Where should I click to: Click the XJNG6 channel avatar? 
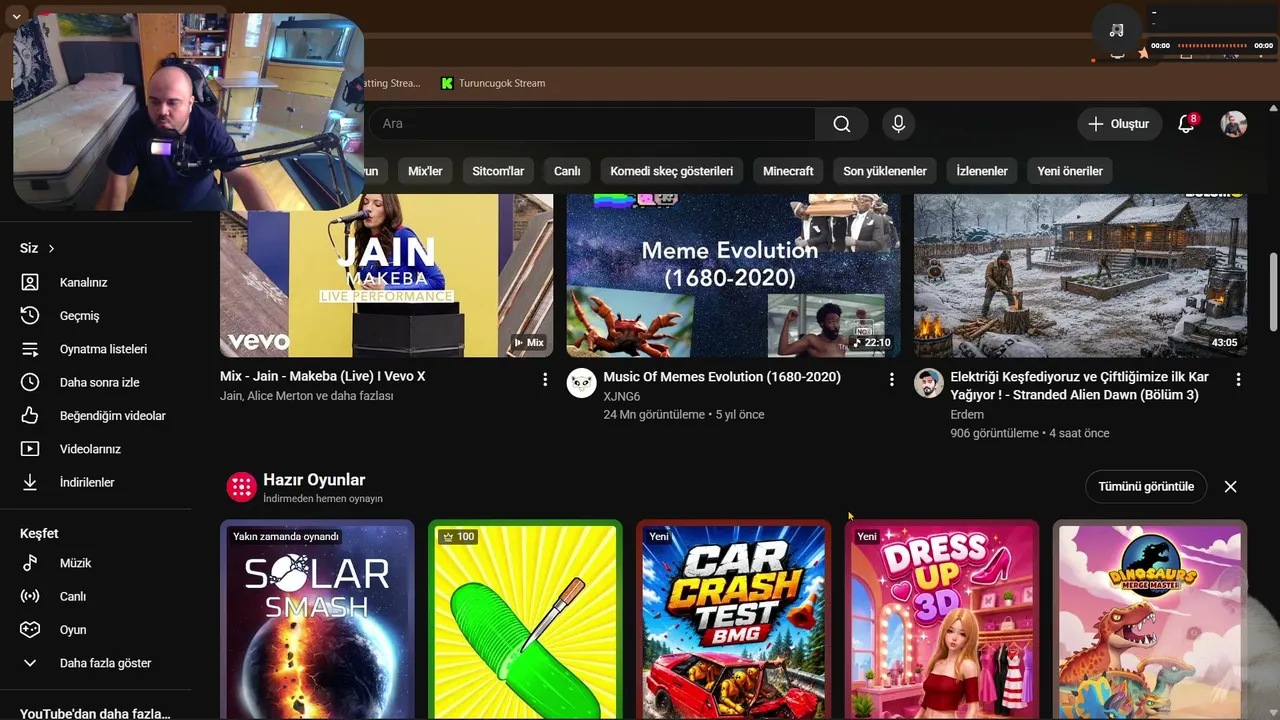581,383
